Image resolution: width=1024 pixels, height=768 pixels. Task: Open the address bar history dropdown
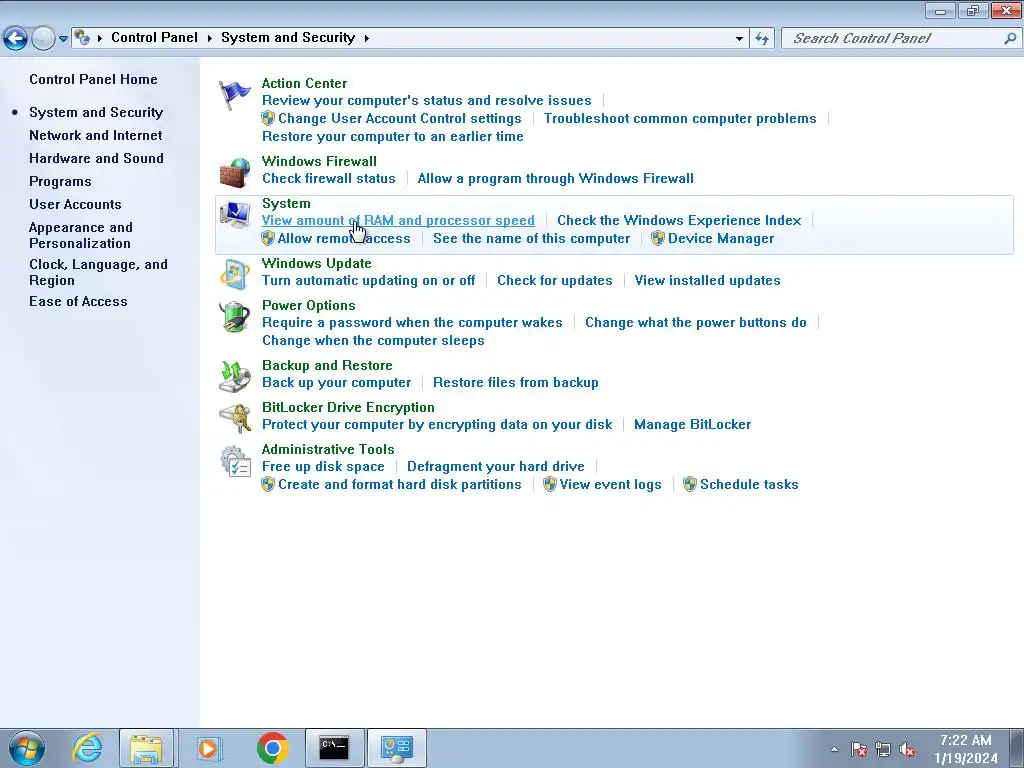tap(739, 39)
